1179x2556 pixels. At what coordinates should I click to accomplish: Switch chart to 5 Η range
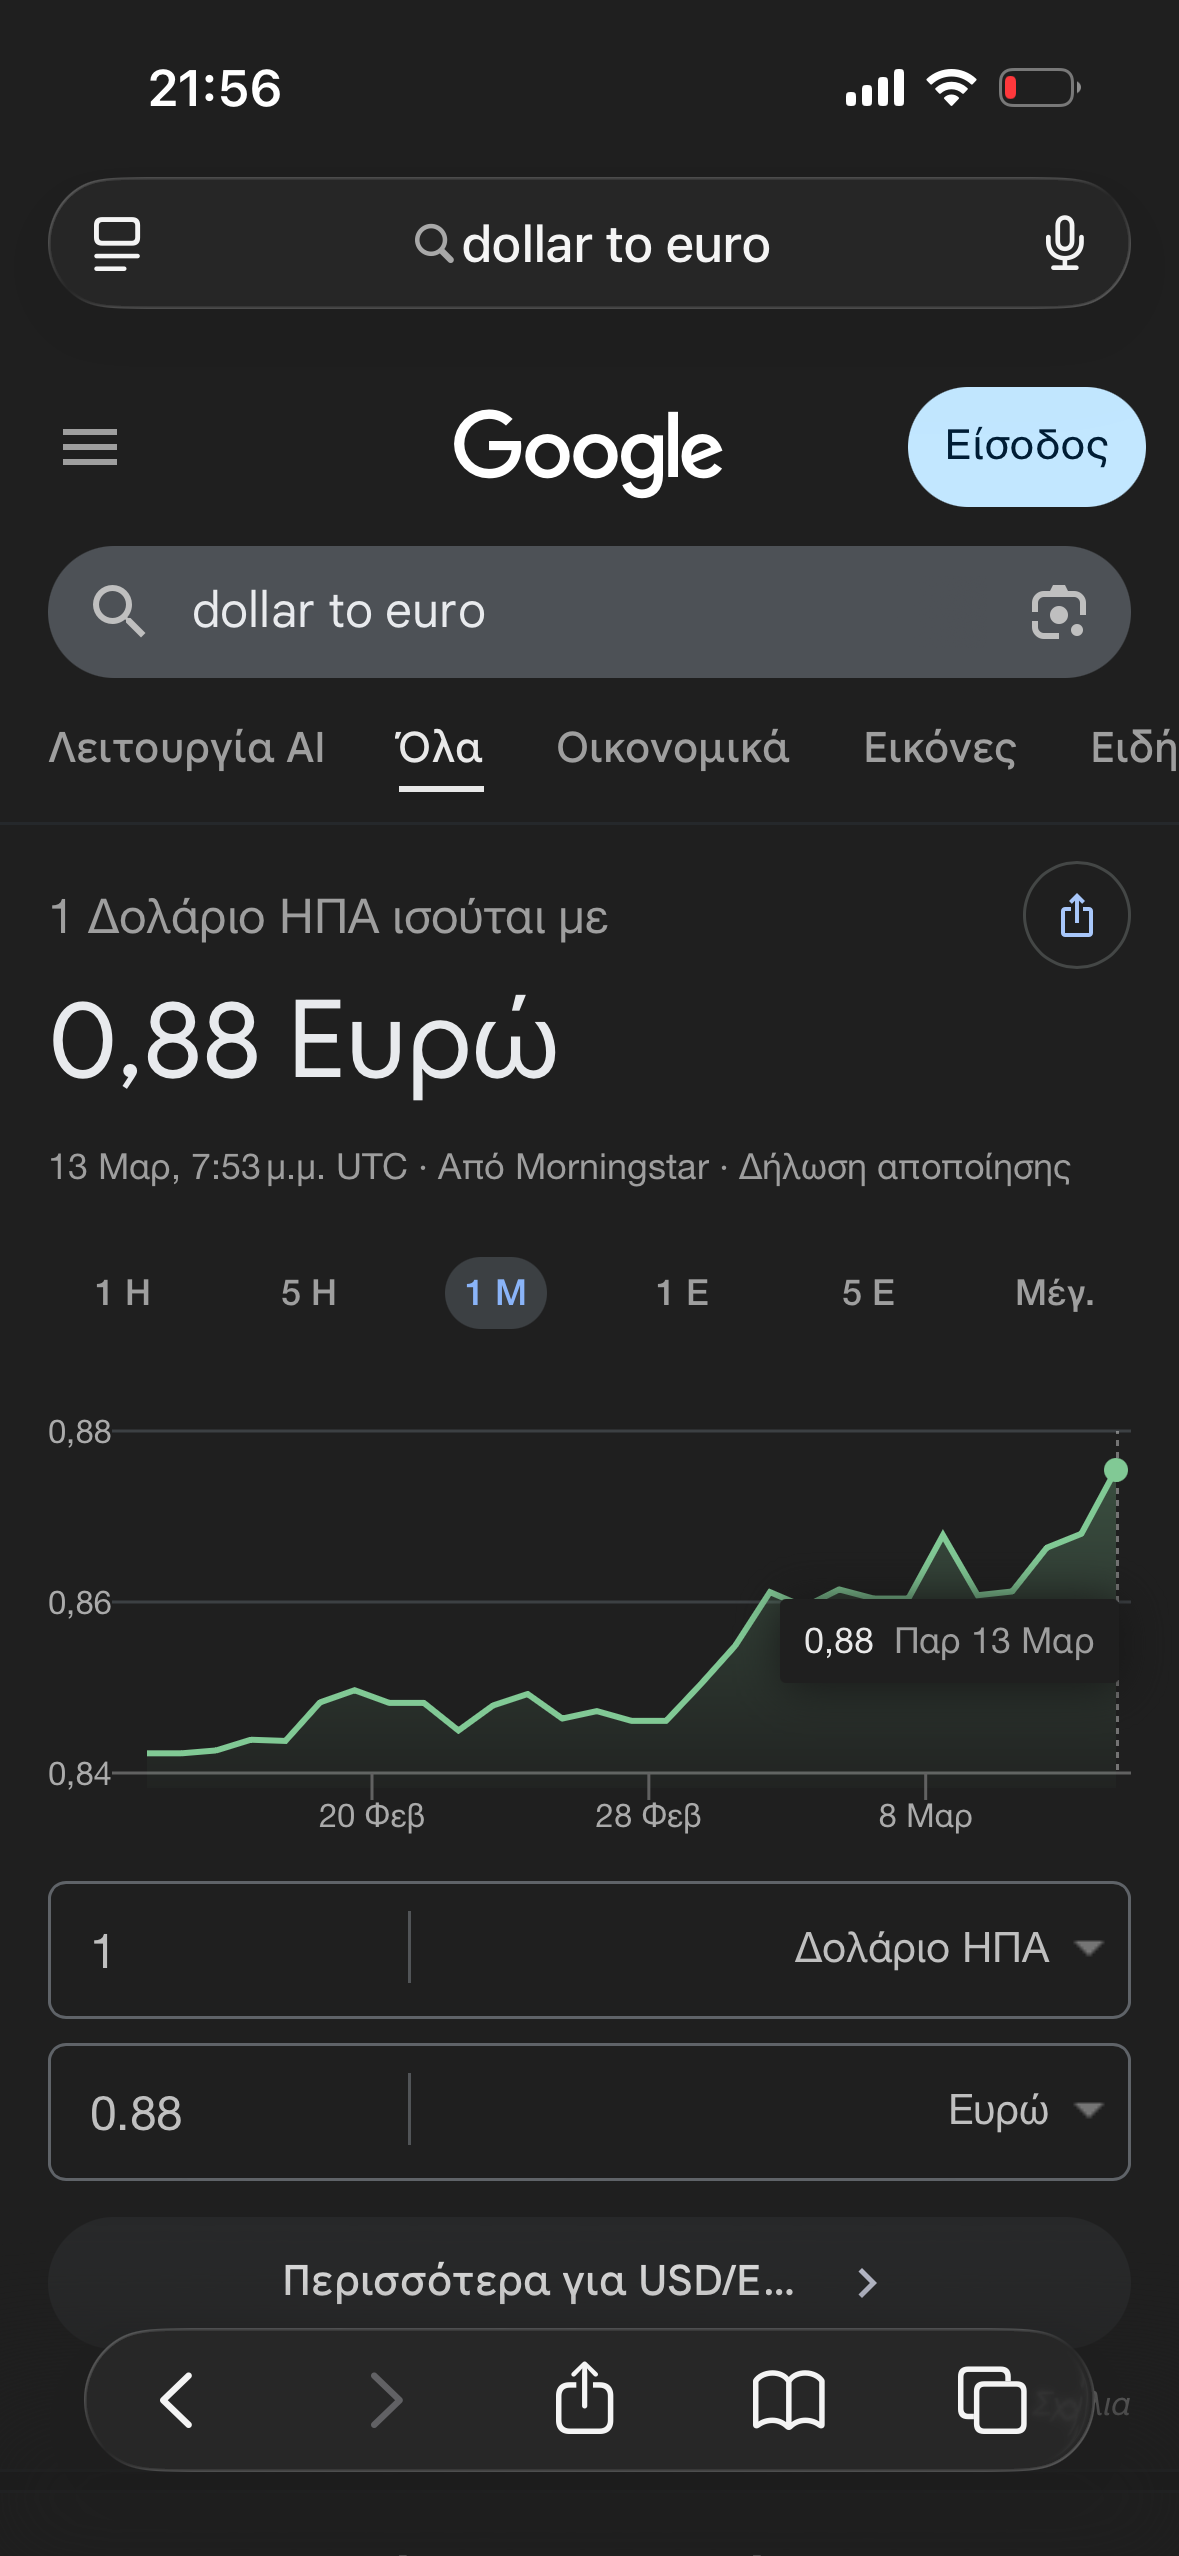[x=308, y=1293]
